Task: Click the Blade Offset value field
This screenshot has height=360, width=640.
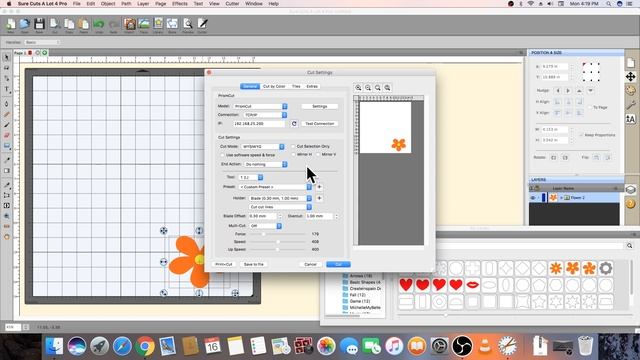Action: [263, 216]
